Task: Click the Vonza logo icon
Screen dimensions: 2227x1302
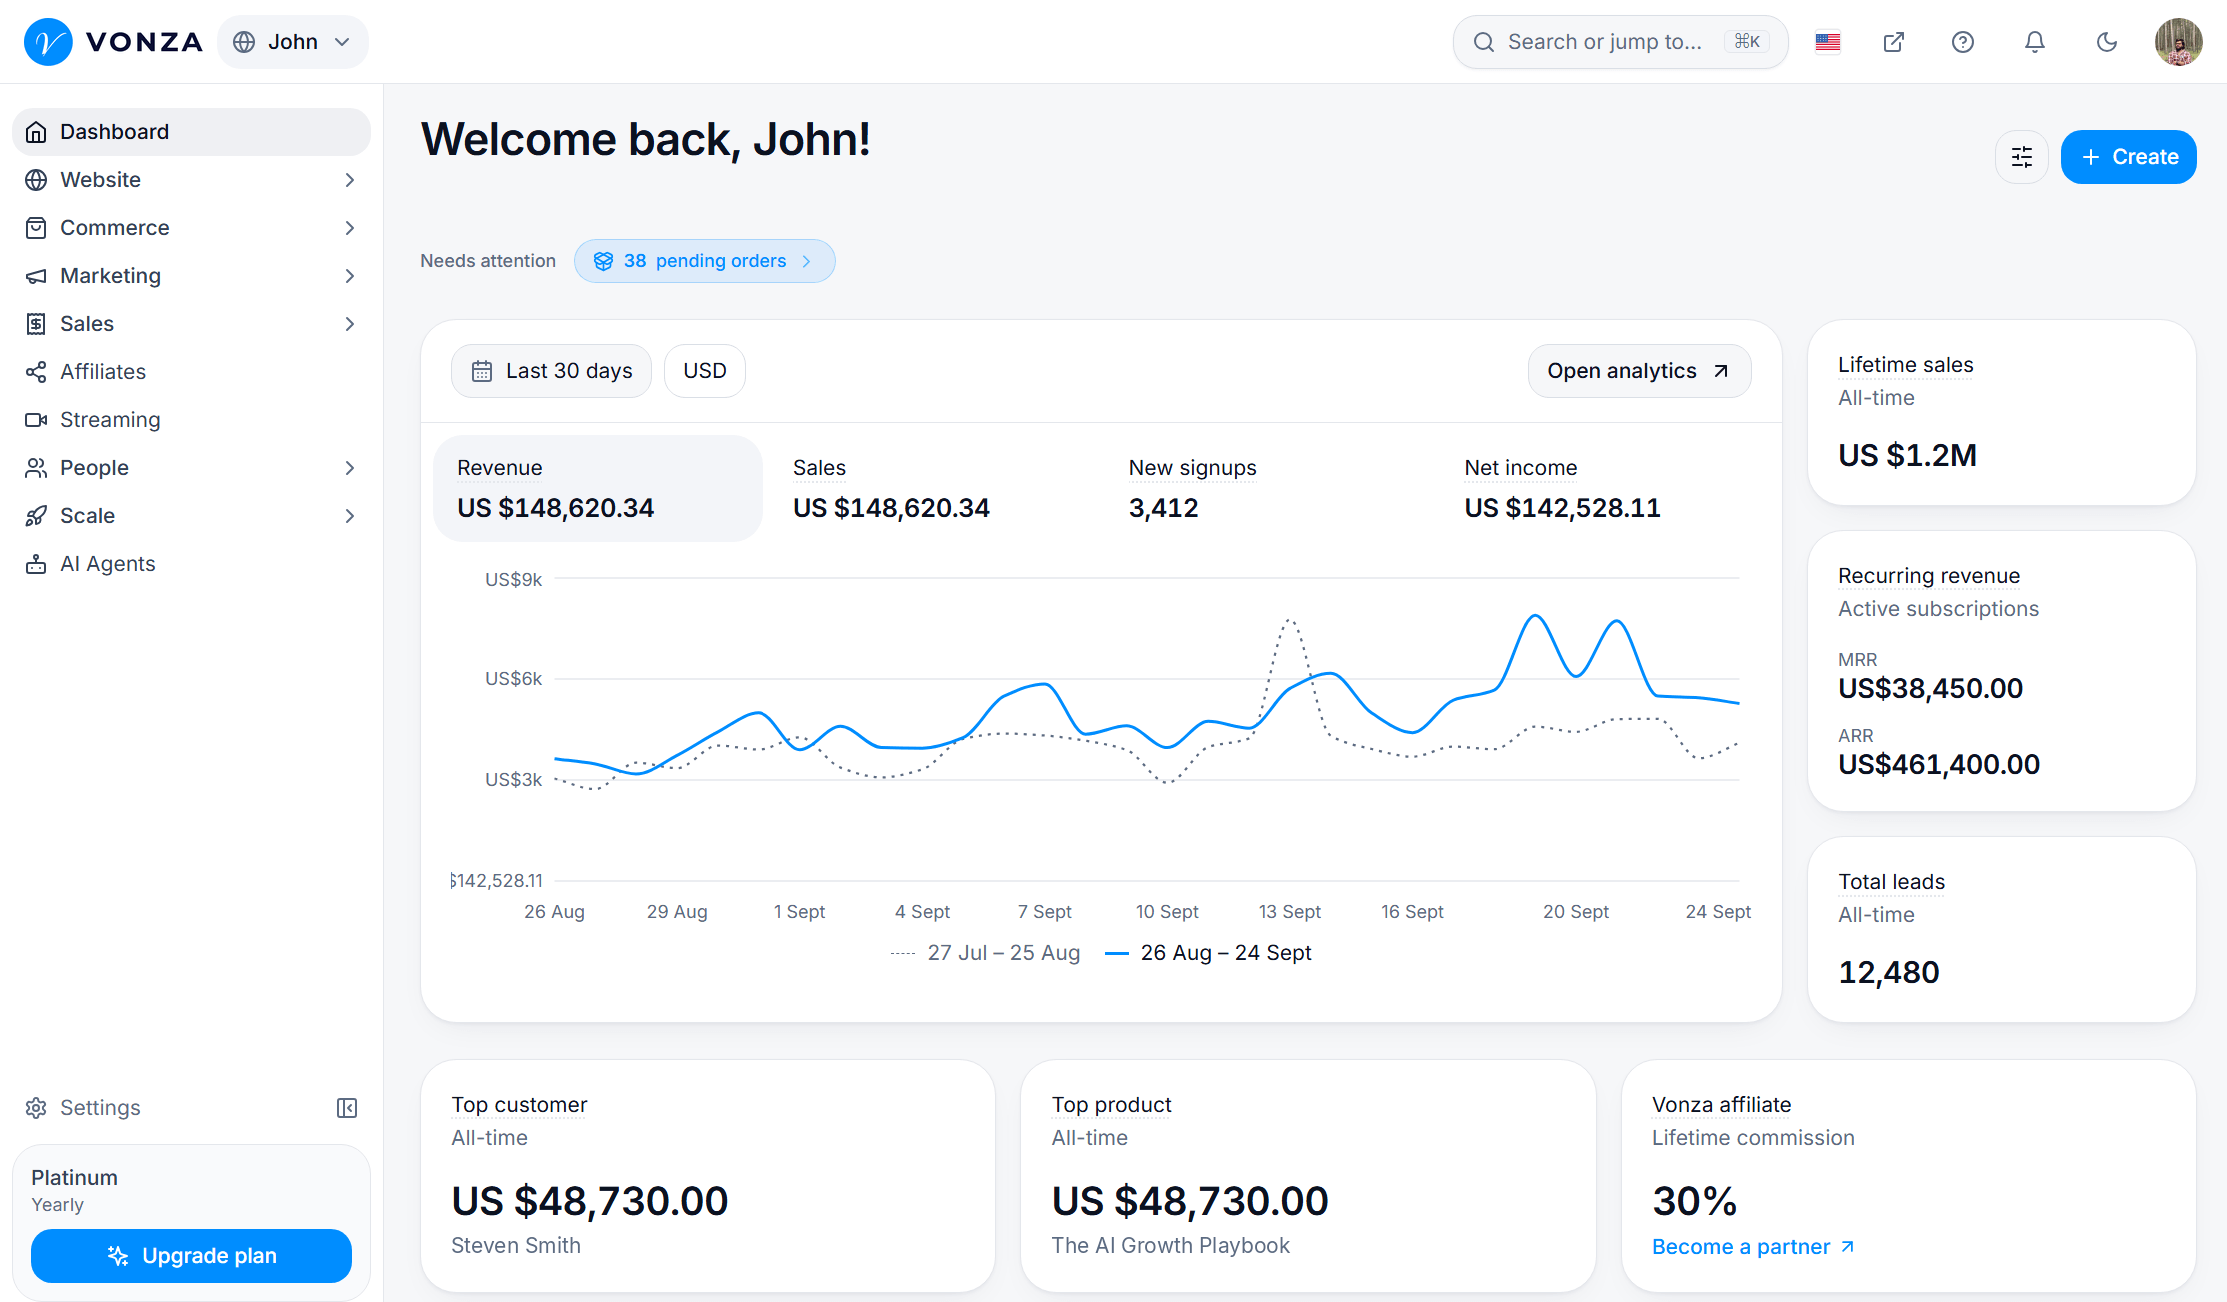Action: click(x=48, y=42)
